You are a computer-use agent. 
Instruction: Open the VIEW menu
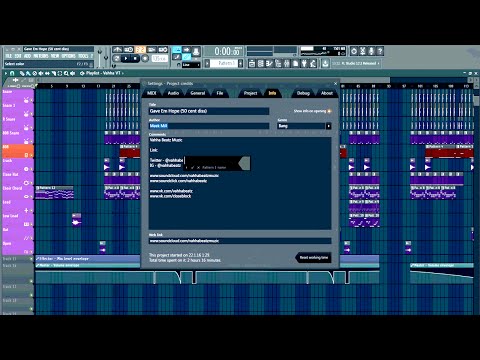(55, 56)
